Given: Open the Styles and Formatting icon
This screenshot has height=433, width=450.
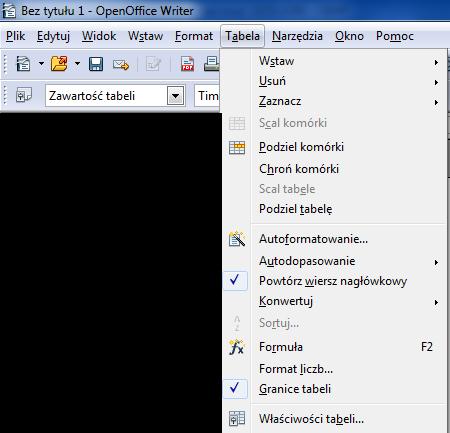Looking at the screenshot, I should coord(24,96).
